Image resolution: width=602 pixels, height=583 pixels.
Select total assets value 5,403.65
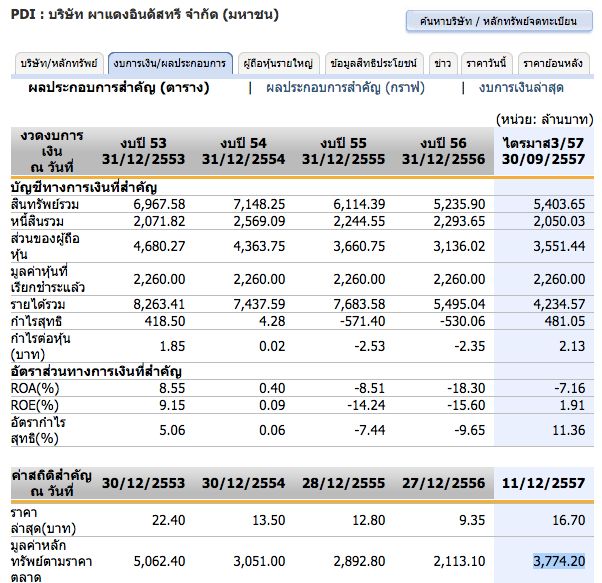(x=559, y=204)
